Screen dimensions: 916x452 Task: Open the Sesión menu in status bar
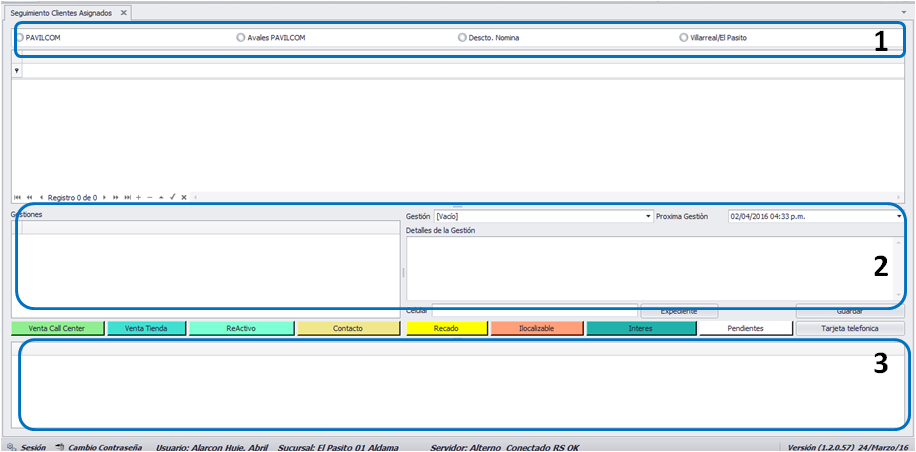click(27, 447)
